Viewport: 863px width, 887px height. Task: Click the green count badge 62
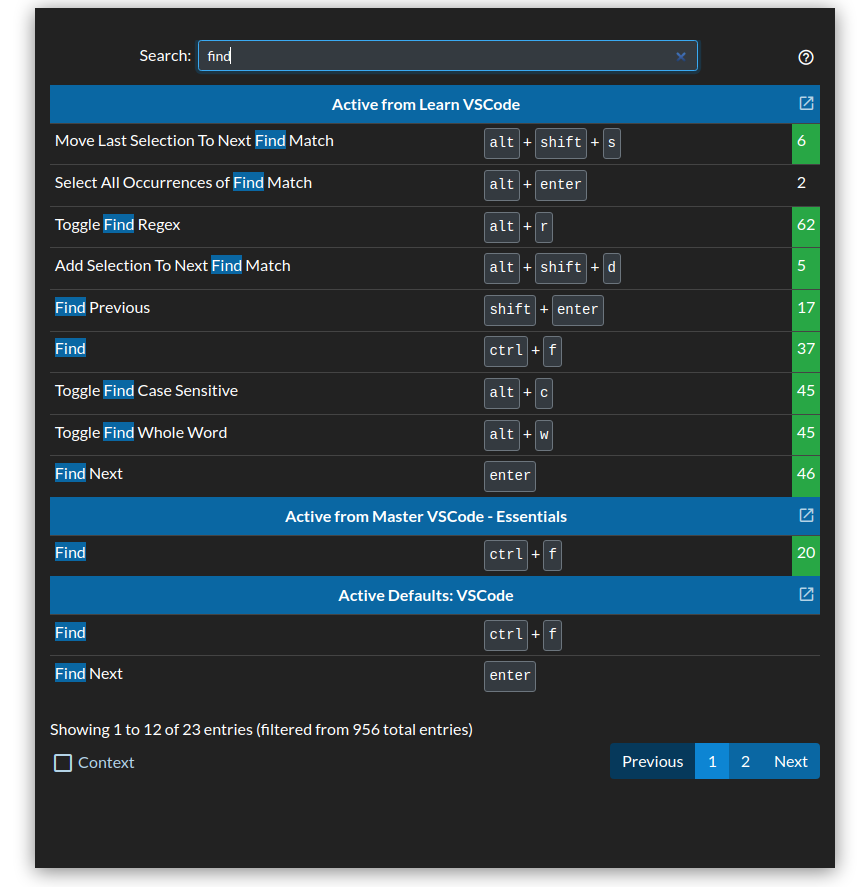pyautogui.click(x=805, y=227)
